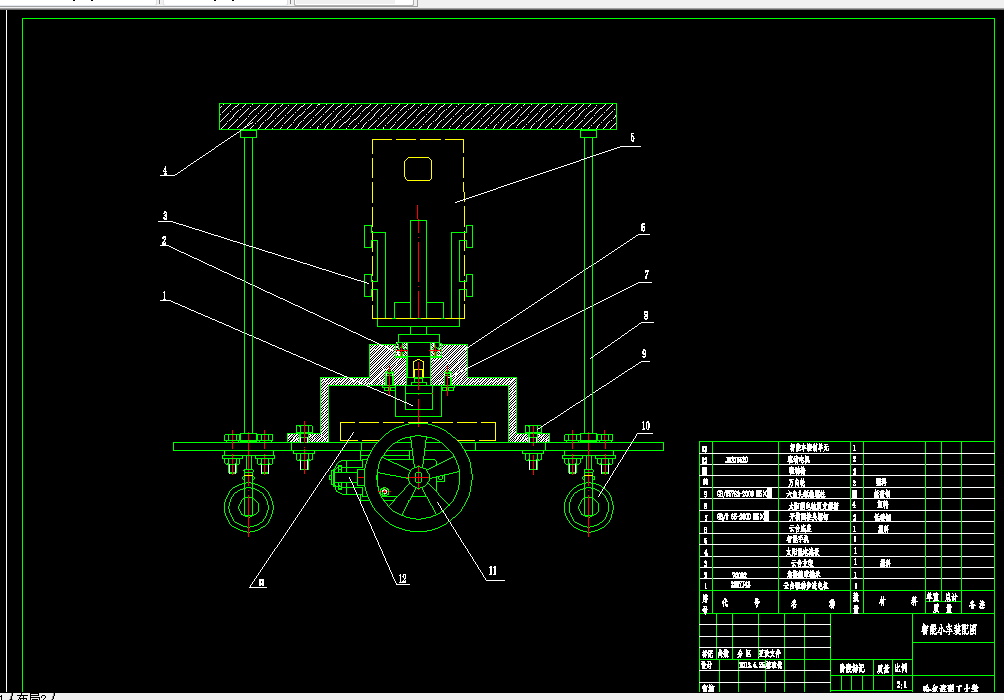Click the 备注 column header
The height and width of the screenshot is (700, 1004).
click(x=977, y=604)
